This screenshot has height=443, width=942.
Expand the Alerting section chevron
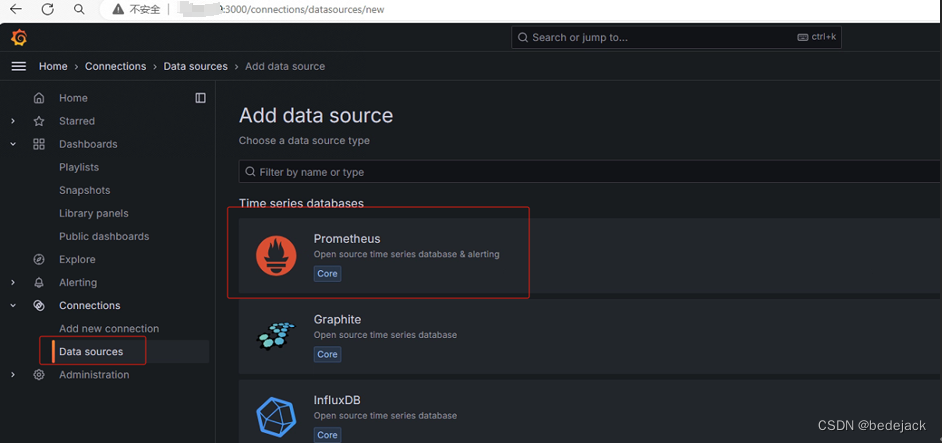(13, 283)
